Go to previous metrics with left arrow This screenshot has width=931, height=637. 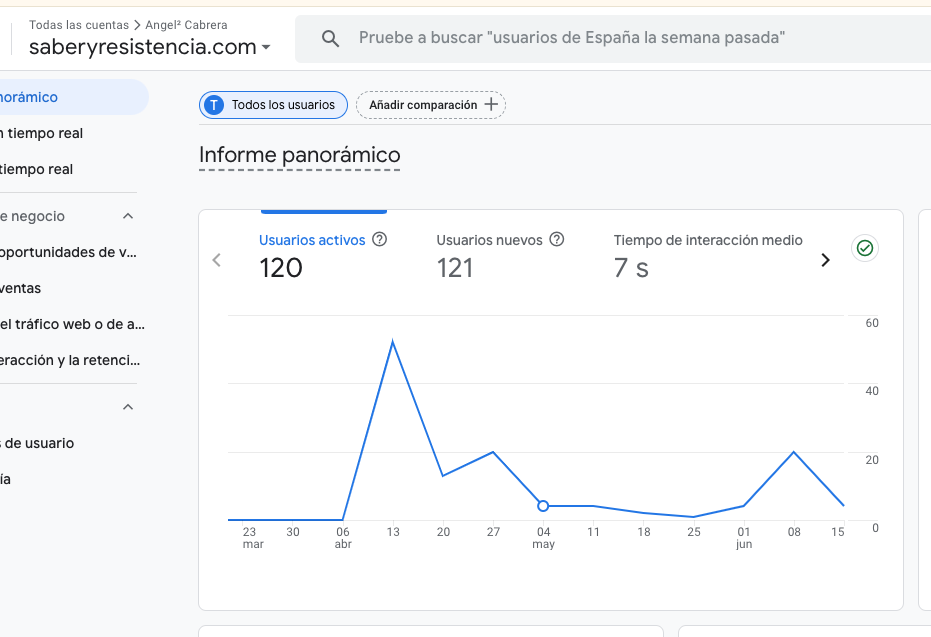216,260
